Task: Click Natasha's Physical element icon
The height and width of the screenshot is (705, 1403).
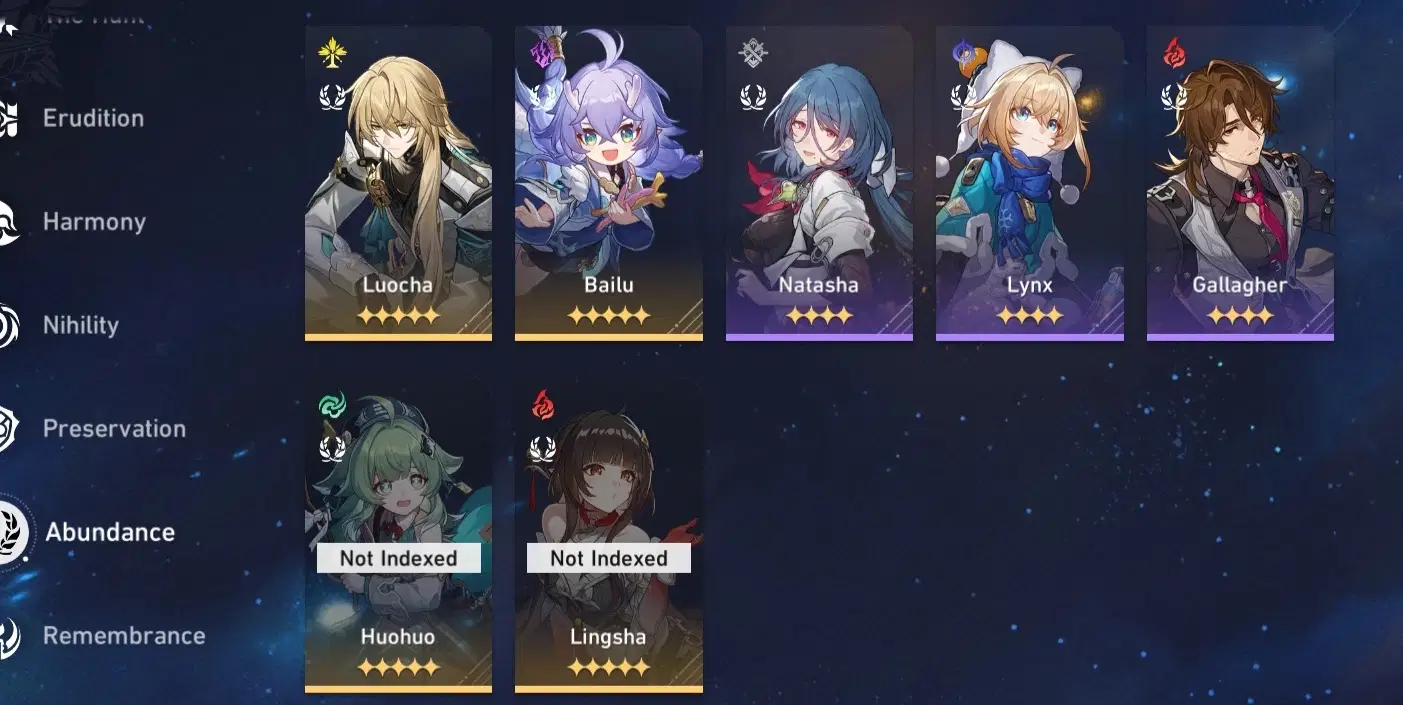Action: click(753, 53)
